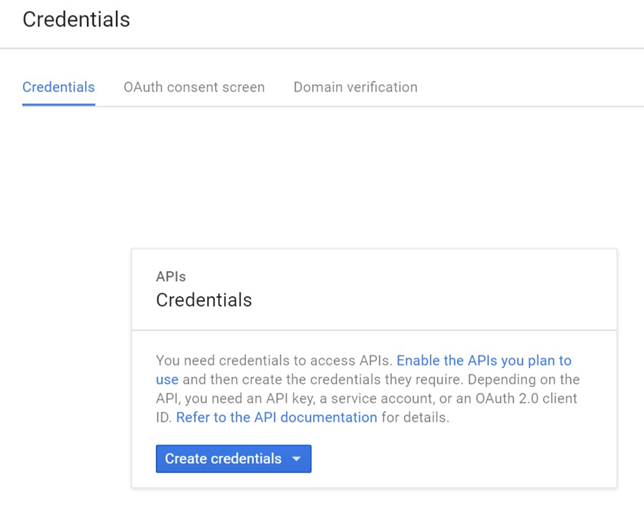Click the Credentials heading inside the card
Image resolution: width=644 pixels, height=513 pixels.
[204, 300]
